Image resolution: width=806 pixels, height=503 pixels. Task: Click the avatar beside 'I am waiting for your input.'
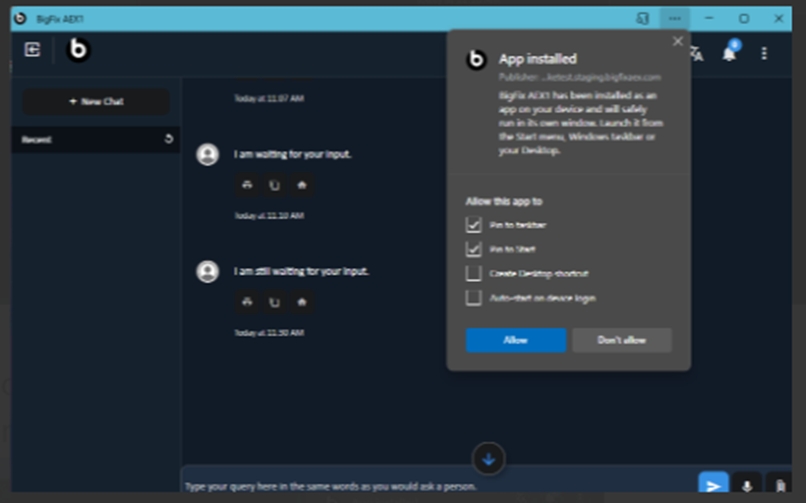click(208, 155)
